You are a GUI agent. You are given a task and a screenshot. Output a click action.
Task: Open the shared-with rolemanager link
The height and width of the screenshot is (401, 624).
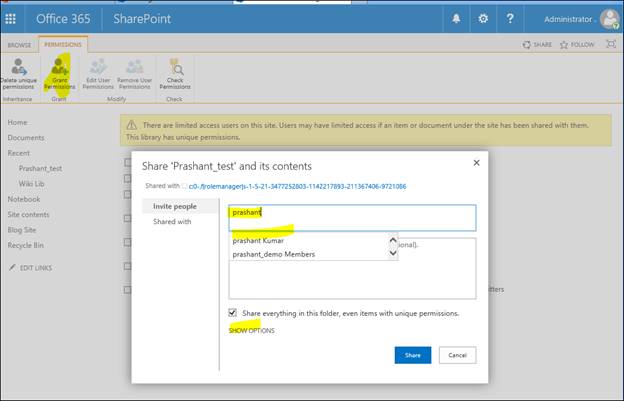pyautogui.click(x=297, y=186)
